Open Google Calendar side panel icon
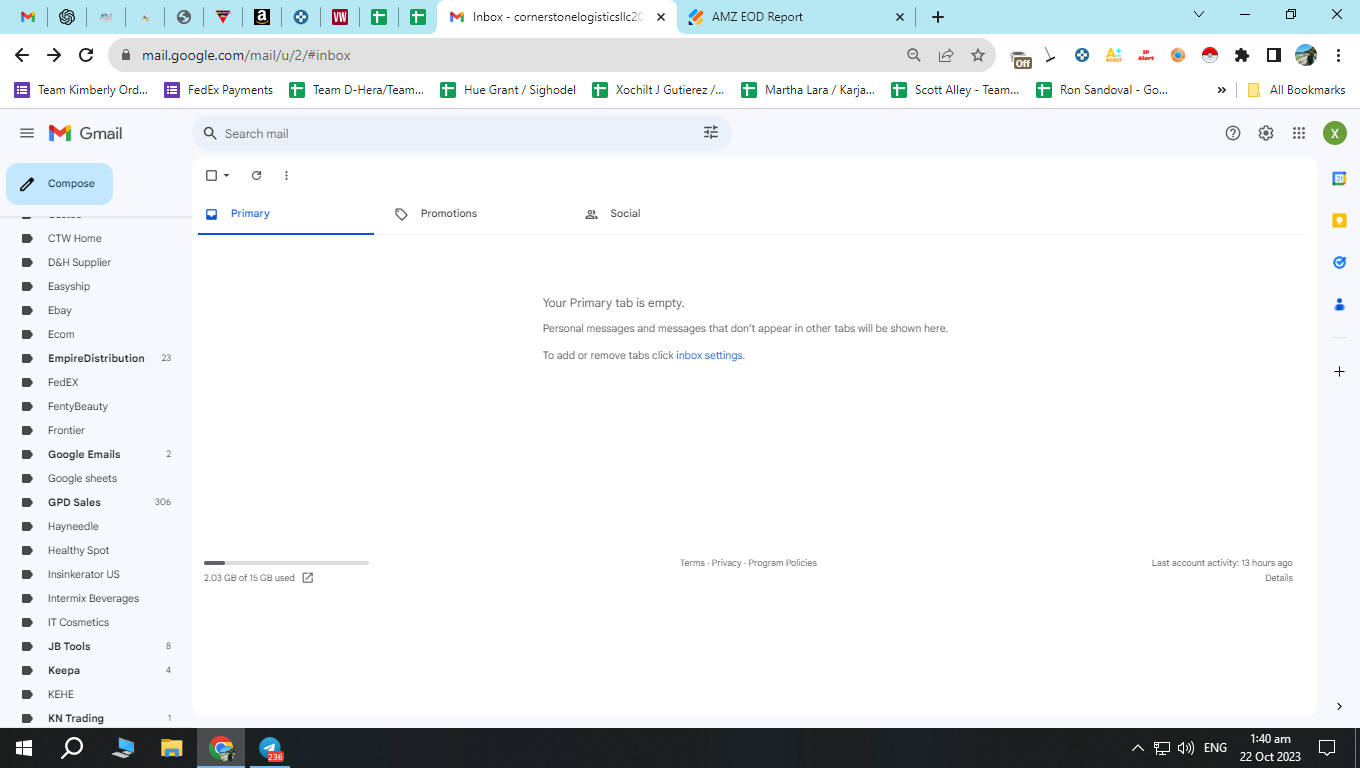The height and width of the screenshot is (768, 1360). [1339, 178]
